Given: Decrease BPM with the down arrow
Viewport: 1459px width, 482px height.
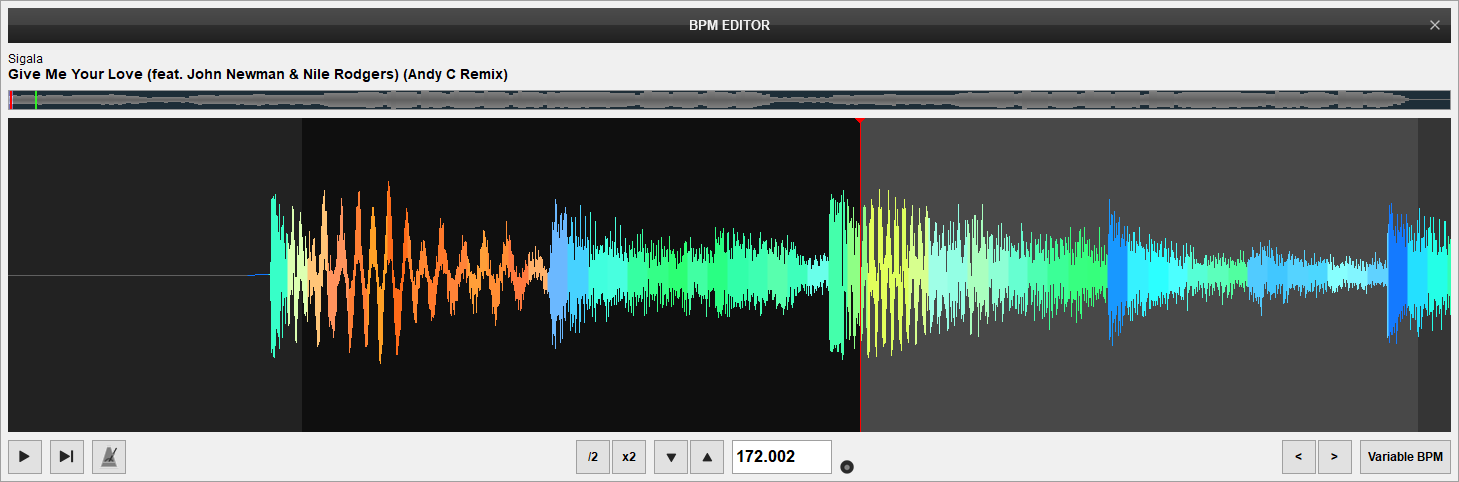Looking at the screenshot, I should (671, 457).
